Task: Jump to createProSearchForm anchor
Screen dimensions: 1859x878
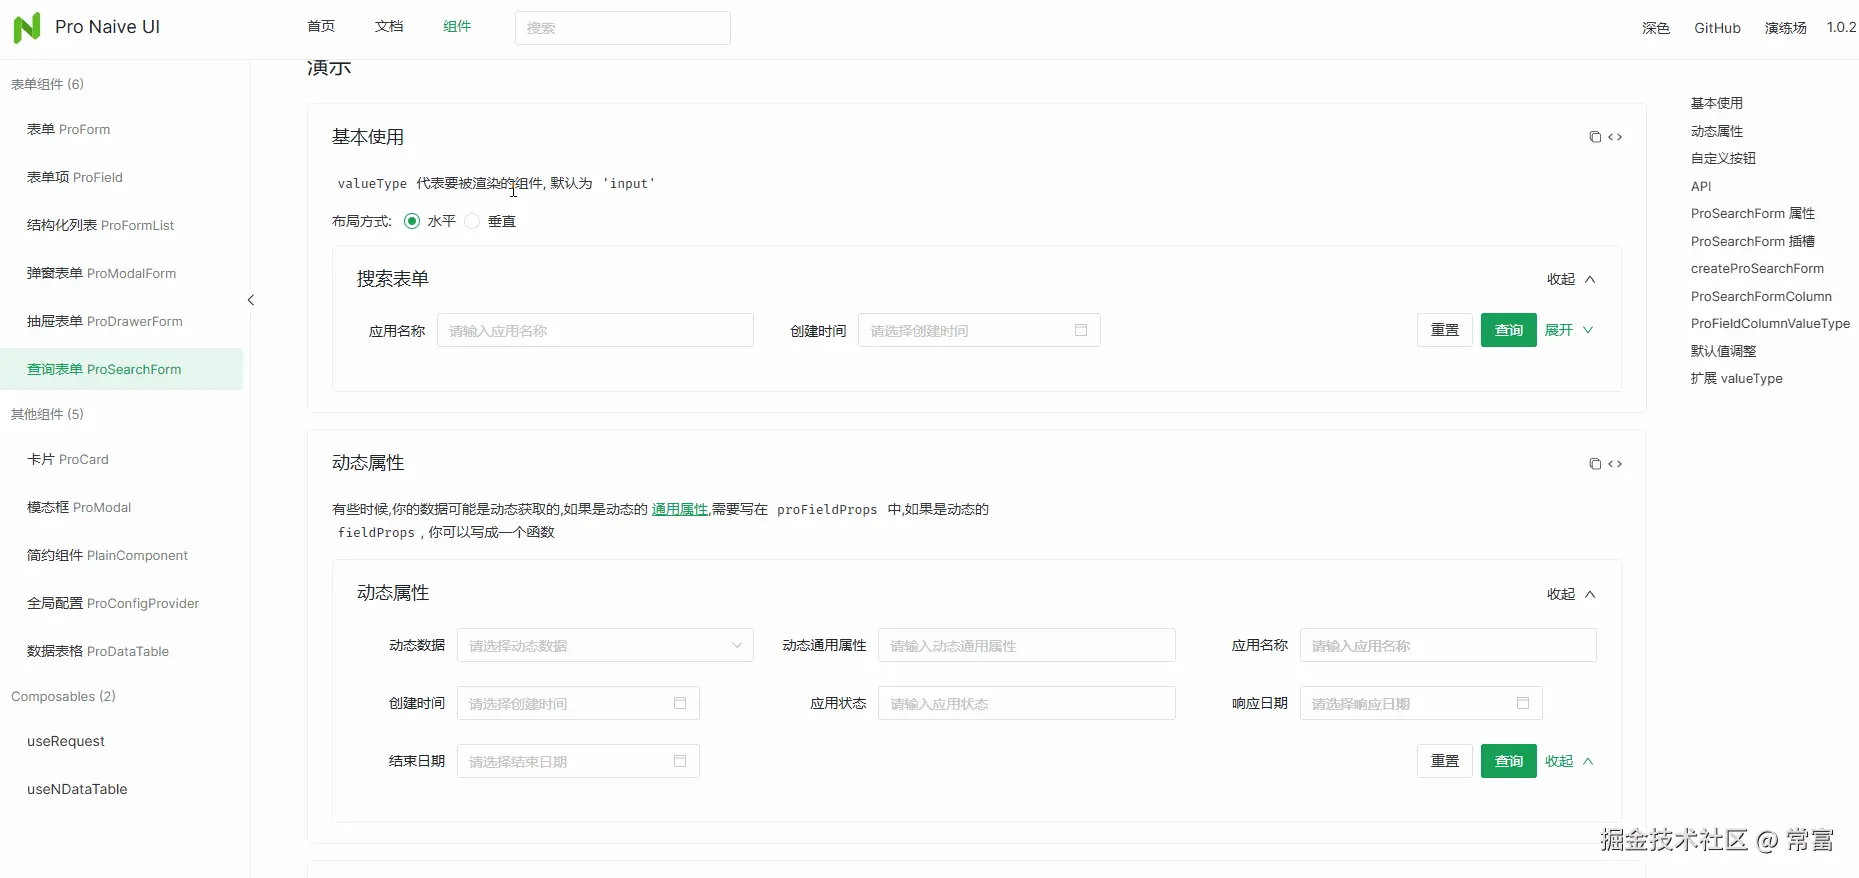Action: click(x=1757, y=268)
